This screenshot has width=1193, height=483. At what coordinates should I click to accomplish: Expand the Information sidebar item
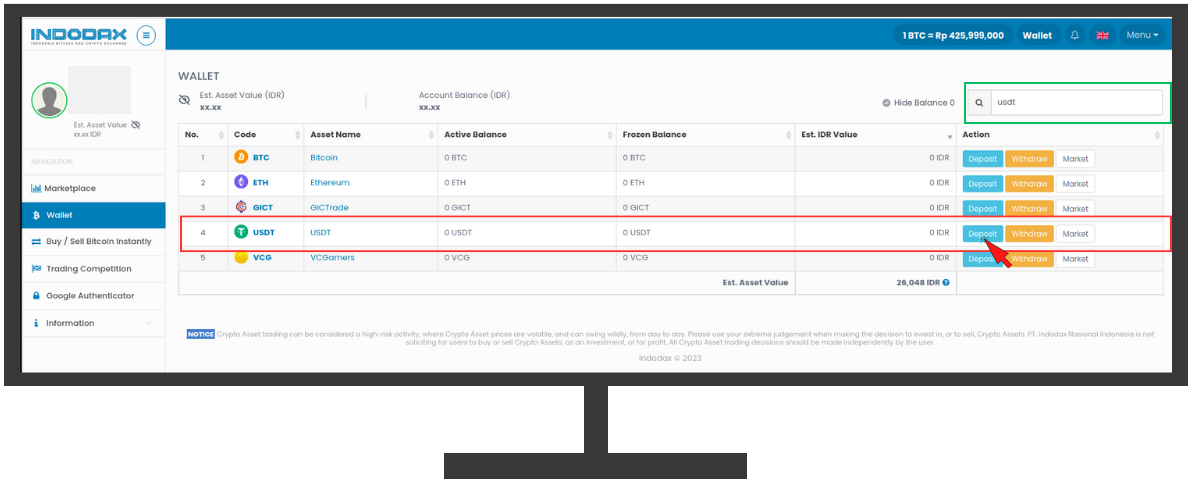click(94, 323)
